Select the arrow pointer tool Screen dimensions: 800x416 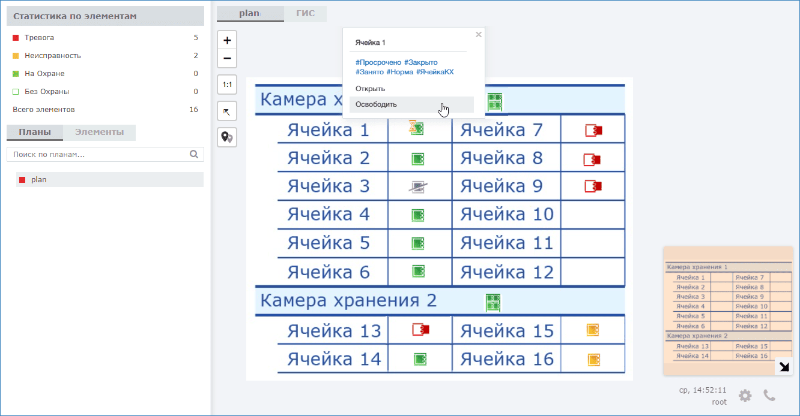point(227,111)
